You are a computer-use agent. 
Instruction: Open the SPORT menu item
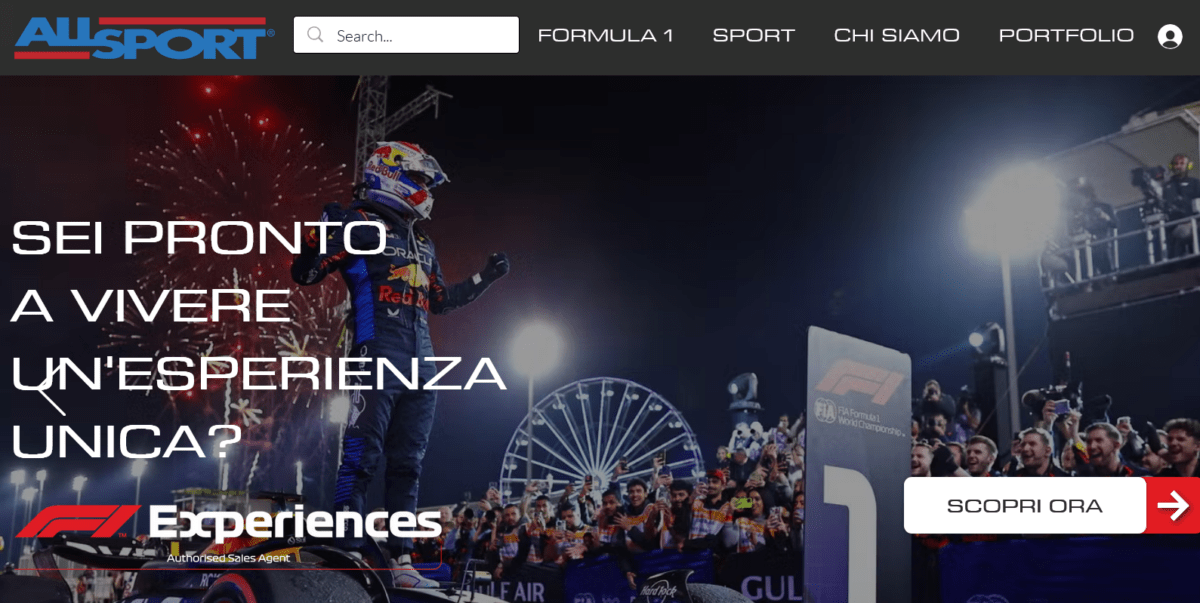tap(753, 36)
